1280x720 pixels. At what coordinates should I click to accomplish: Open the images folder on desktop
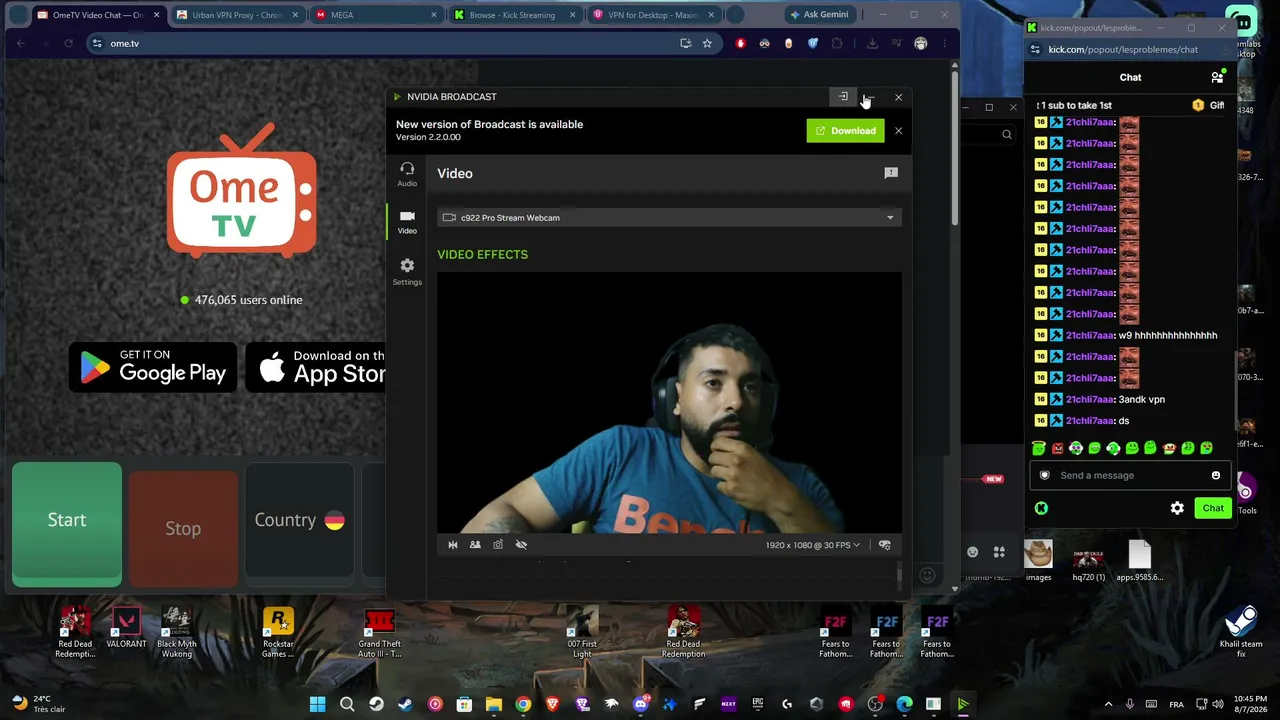(x=1039, y=561)
